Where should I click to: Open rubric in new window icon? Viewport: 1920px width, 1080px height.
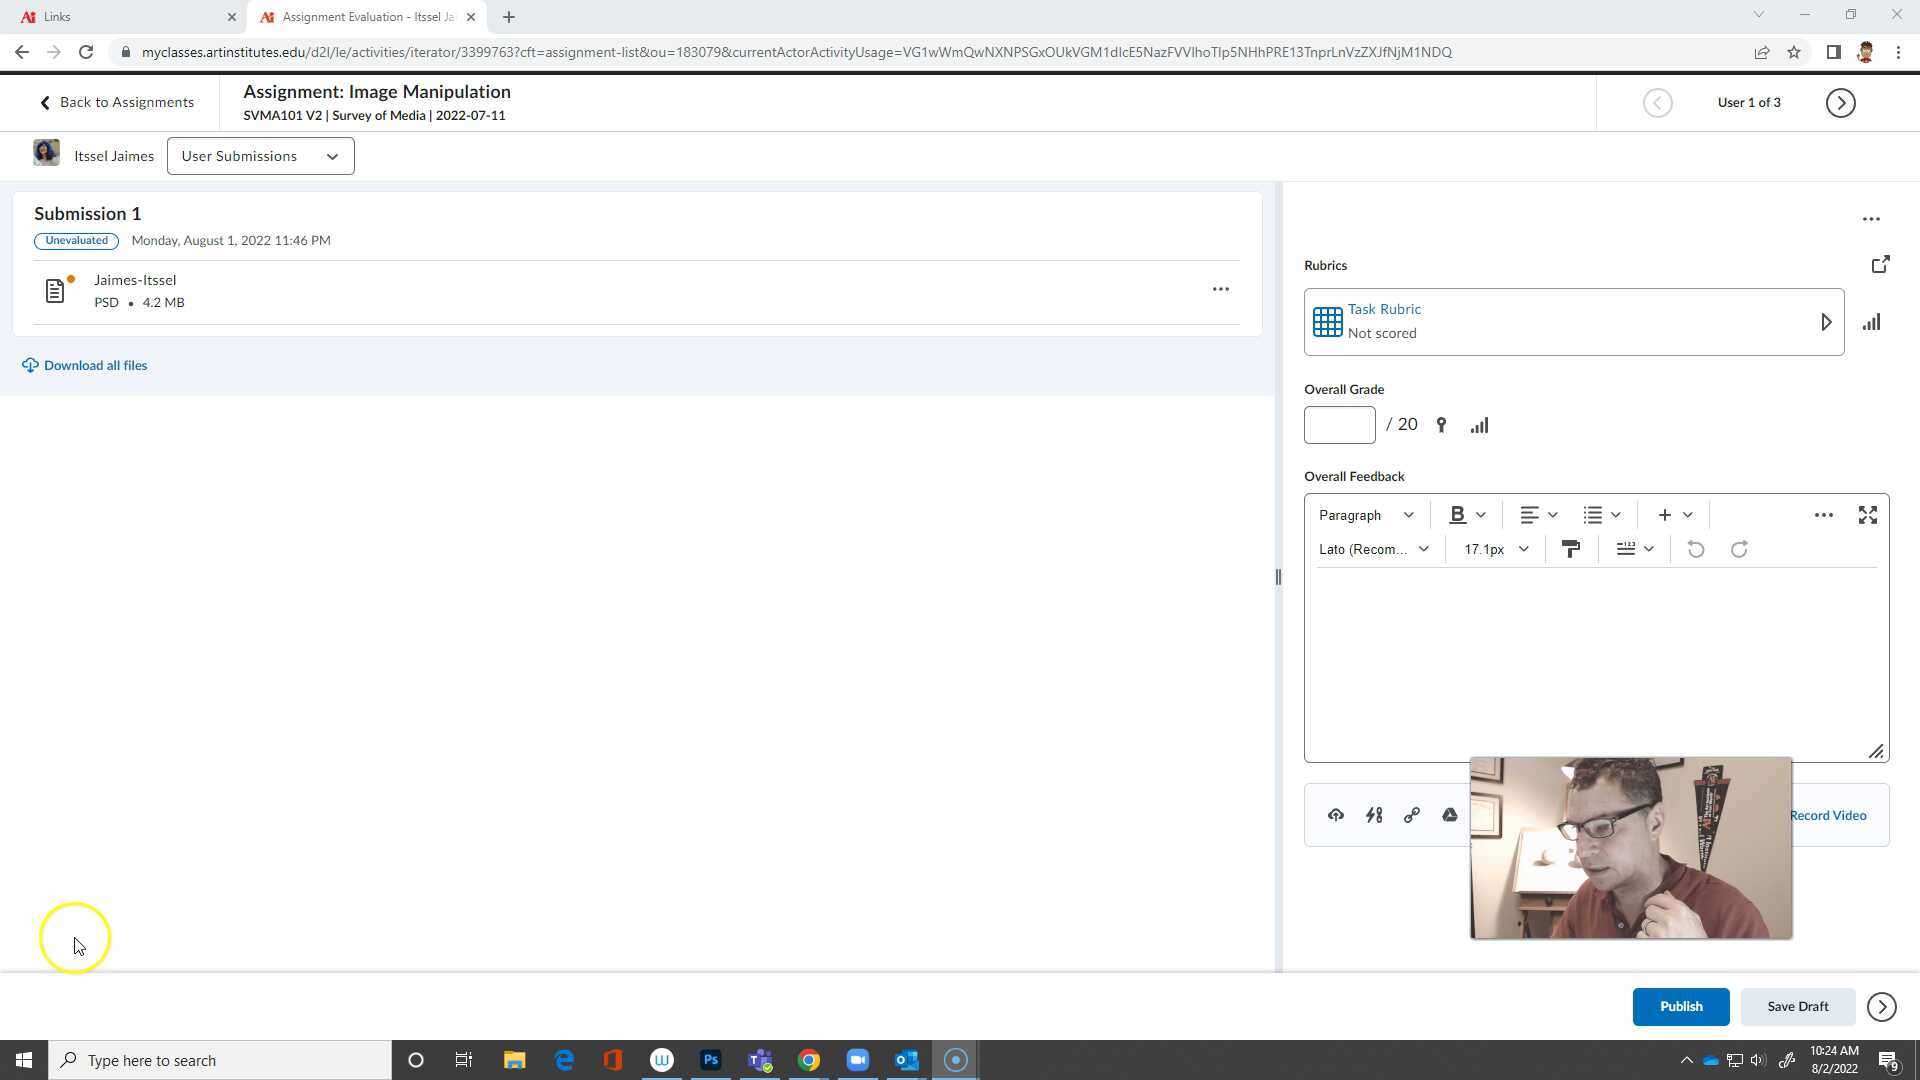coord(1880,265)
